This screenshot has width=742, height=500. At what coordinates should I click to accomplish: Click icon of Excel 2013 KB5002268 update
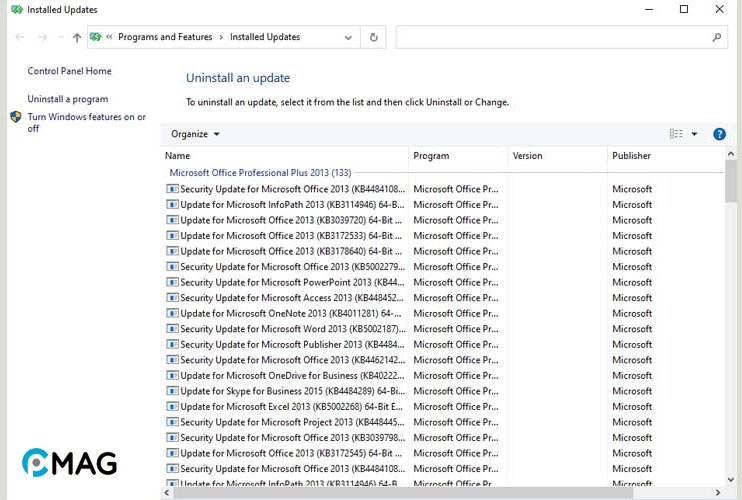172,407
